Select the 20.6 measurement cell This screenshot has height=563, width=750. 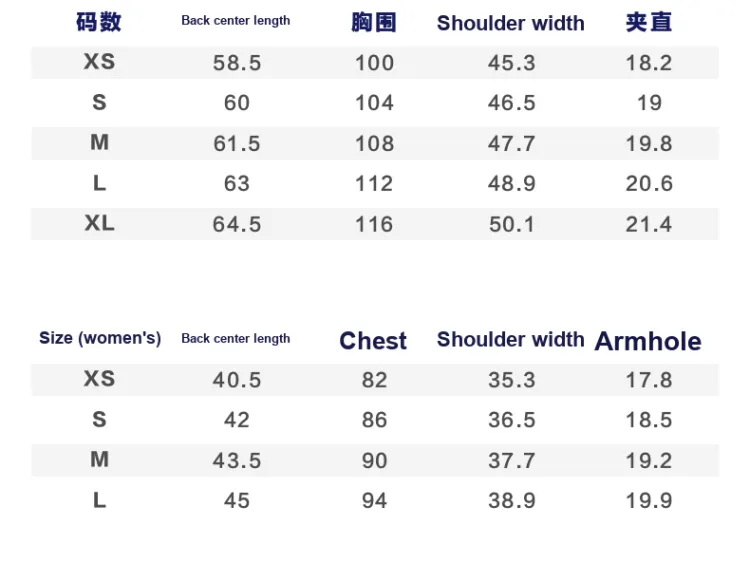(x=649, y=184)
